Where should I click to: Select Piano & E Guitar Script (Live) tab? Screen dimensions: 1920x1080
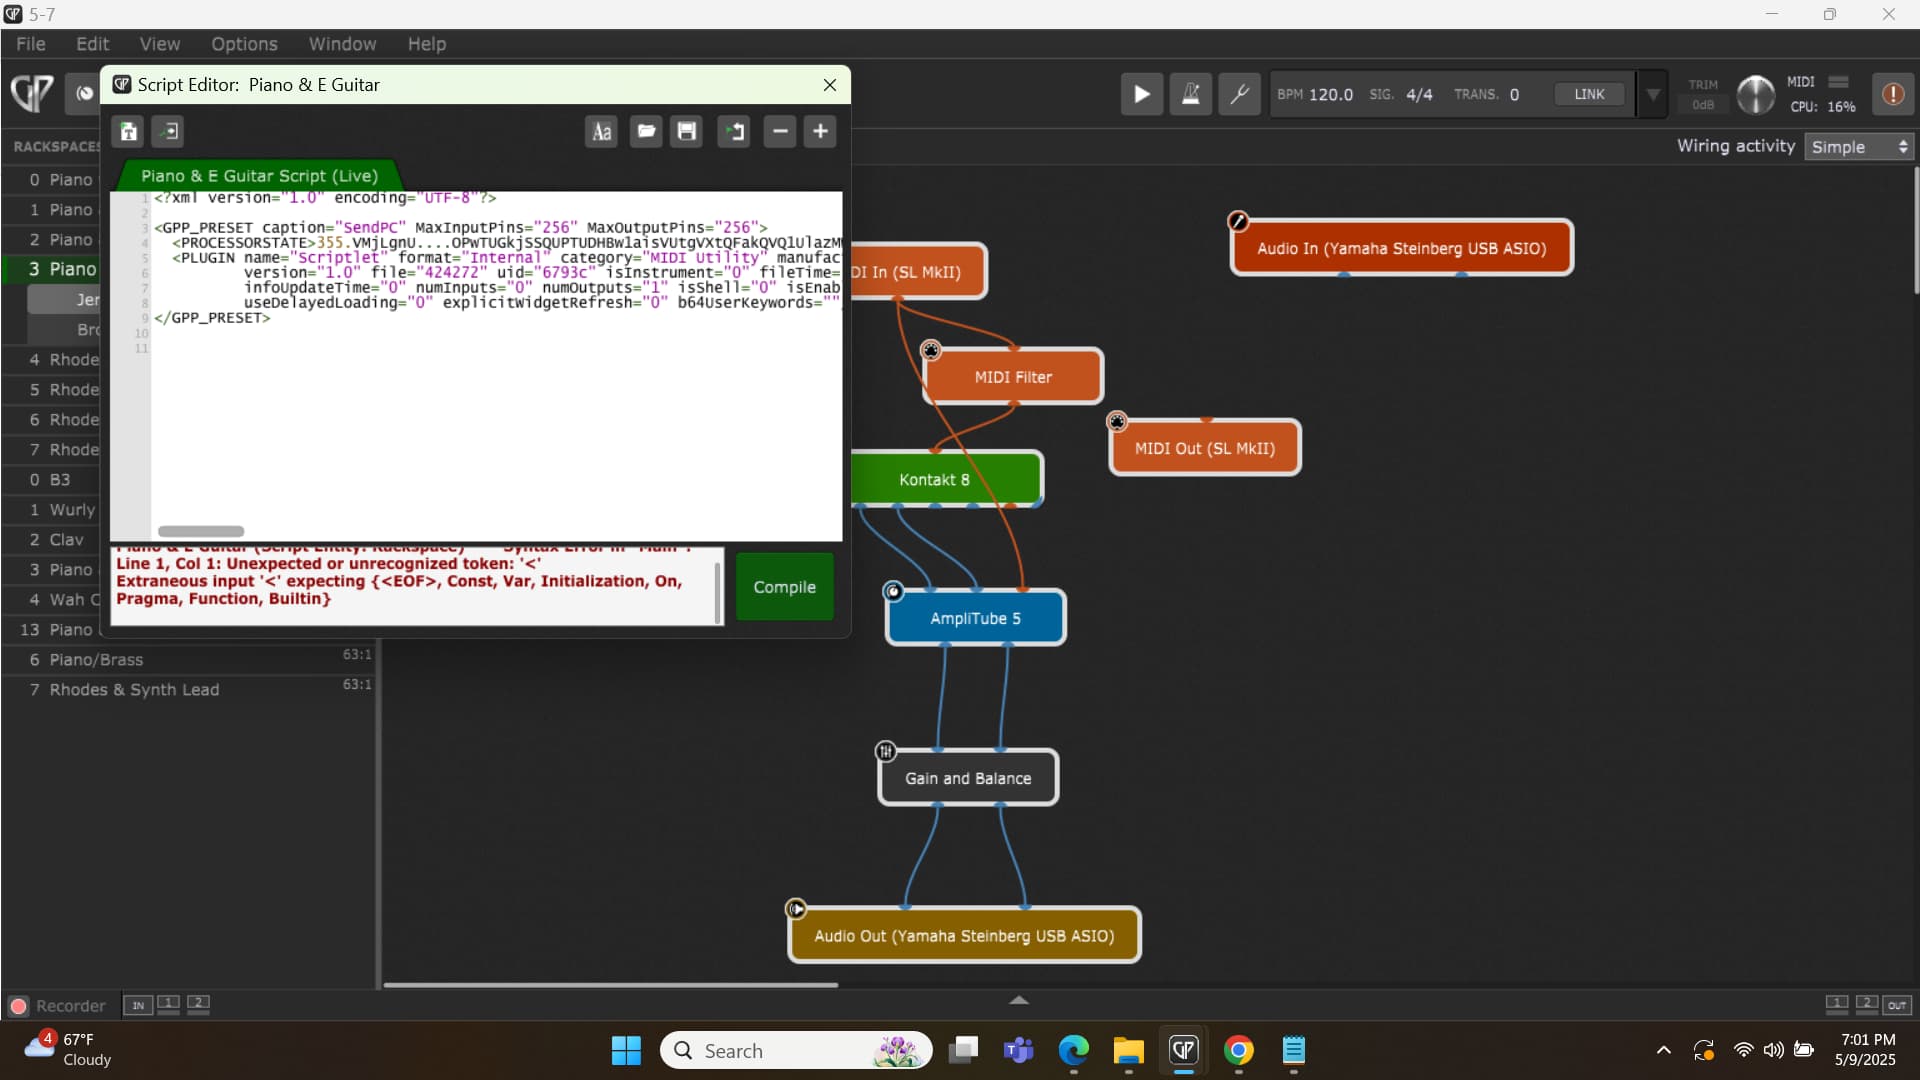point(259,175)
